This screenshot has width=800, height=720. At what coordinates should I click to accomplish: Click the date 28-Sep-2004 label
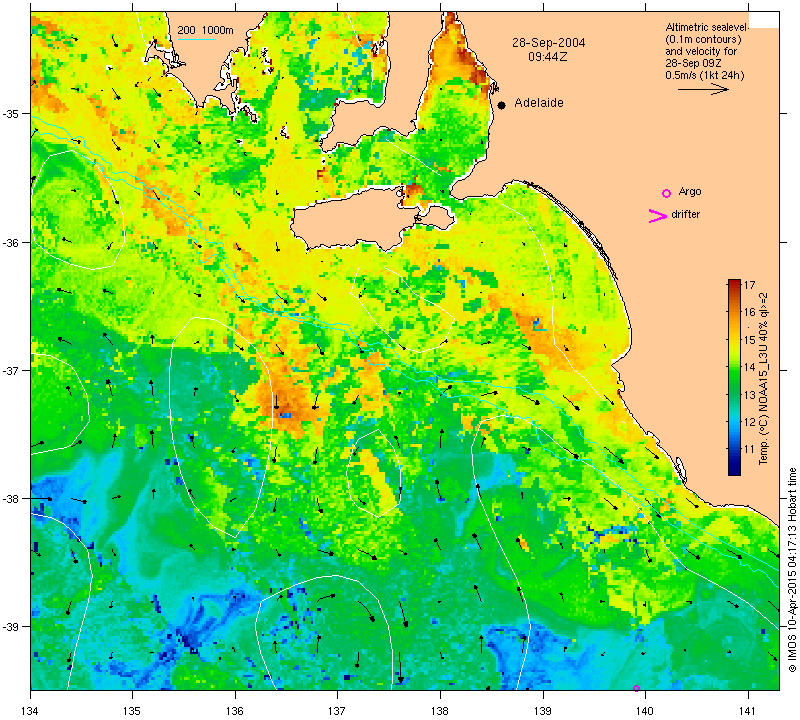point(548,42)
